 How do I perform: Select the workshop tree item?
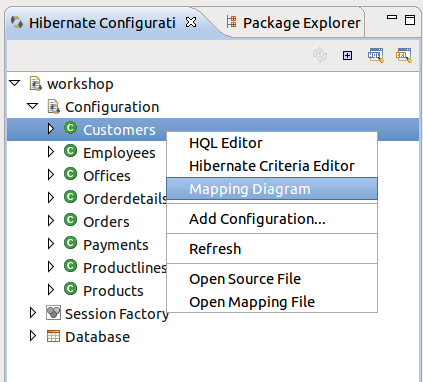(80, 84)
